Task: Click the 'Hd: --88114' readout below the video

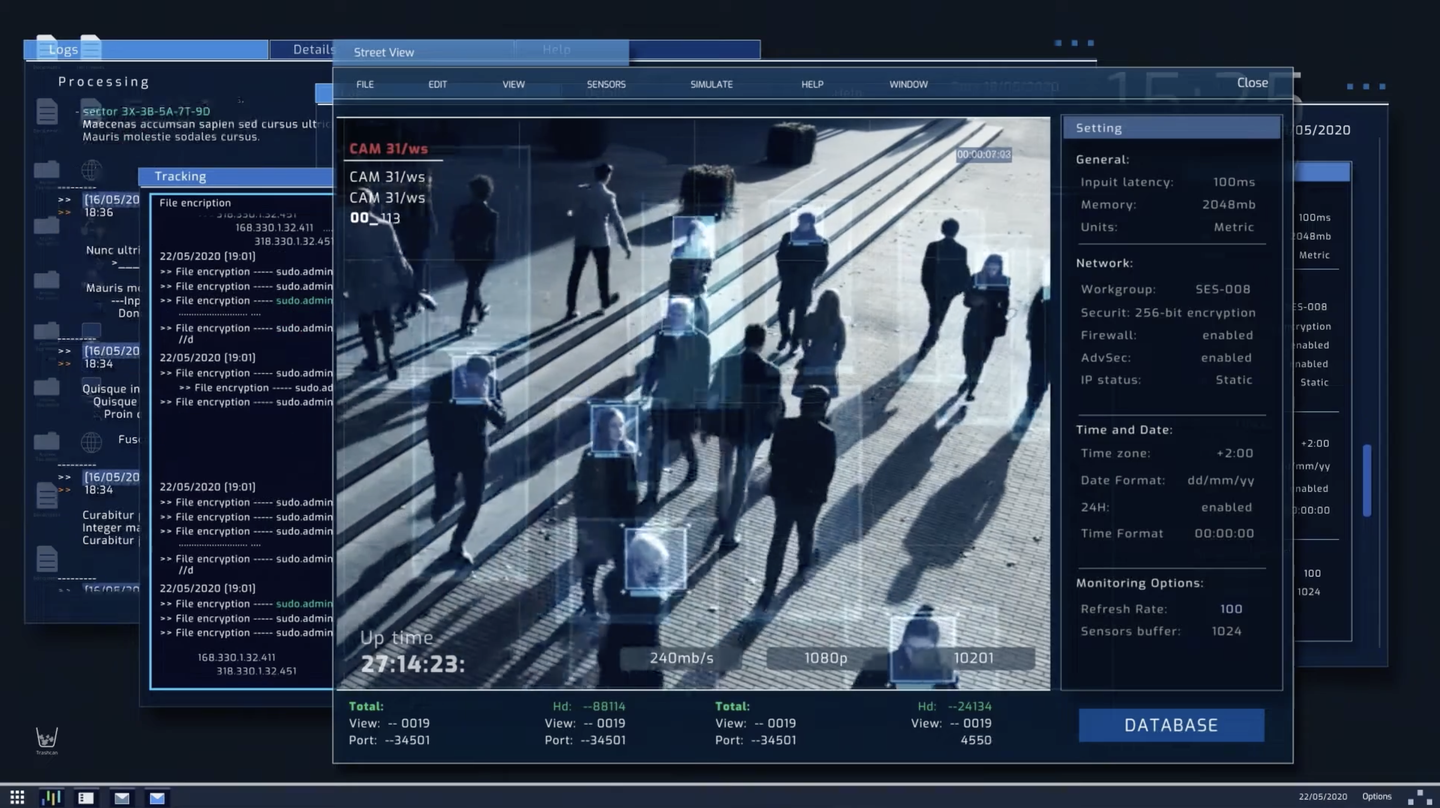Action: point(589,706)
